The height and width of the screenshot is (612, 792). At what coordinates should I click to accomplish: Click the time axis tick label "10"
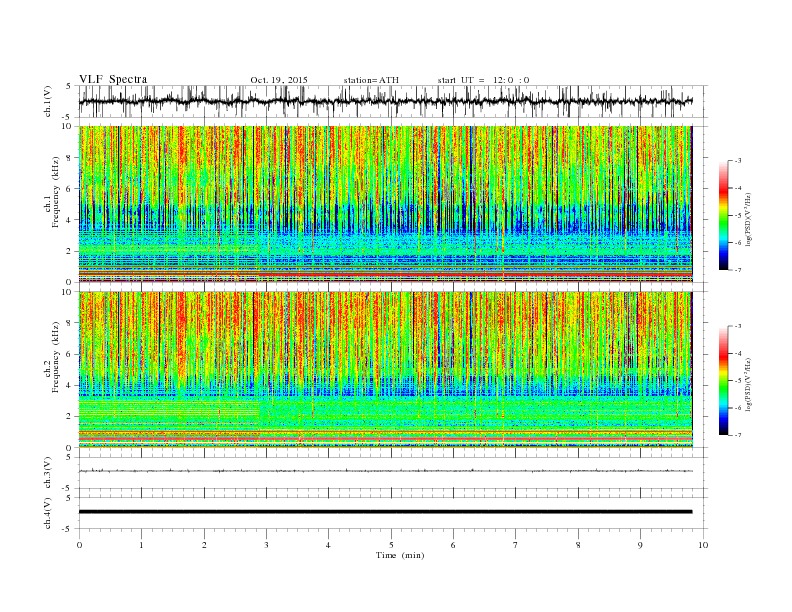pos(703,545)
